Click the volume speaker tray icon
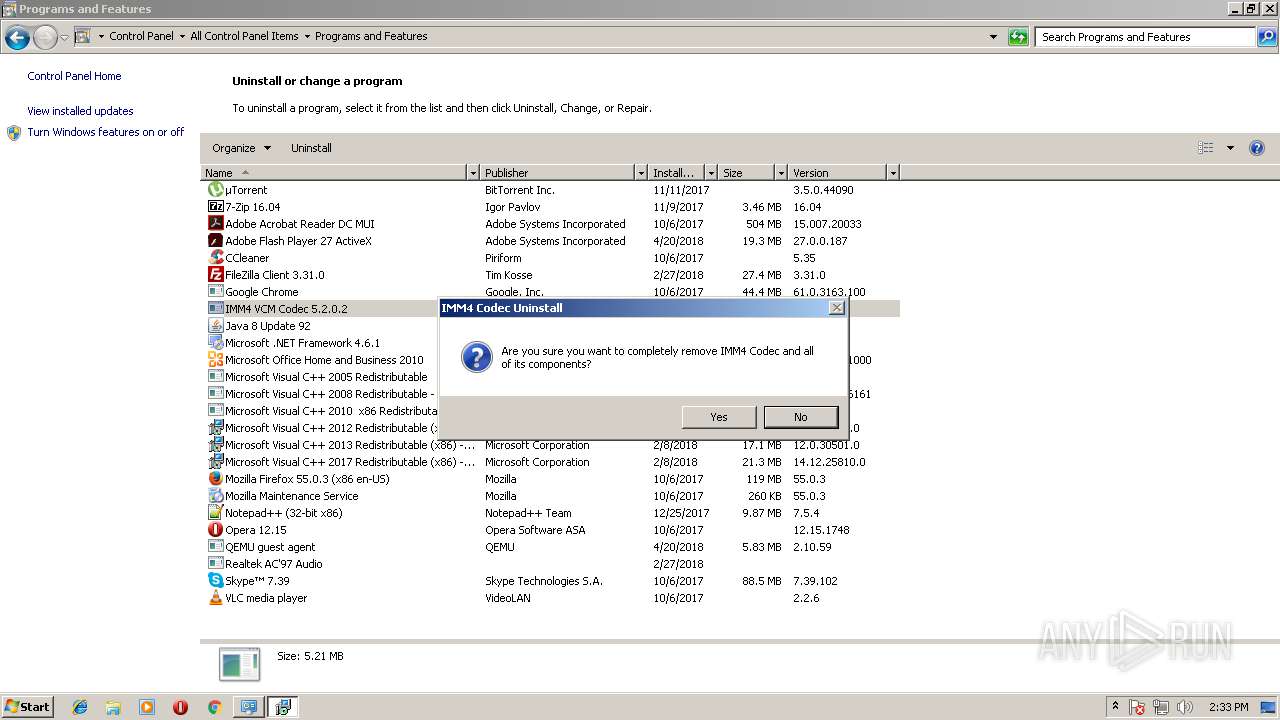1280x720 pixels. (1185, 707)
